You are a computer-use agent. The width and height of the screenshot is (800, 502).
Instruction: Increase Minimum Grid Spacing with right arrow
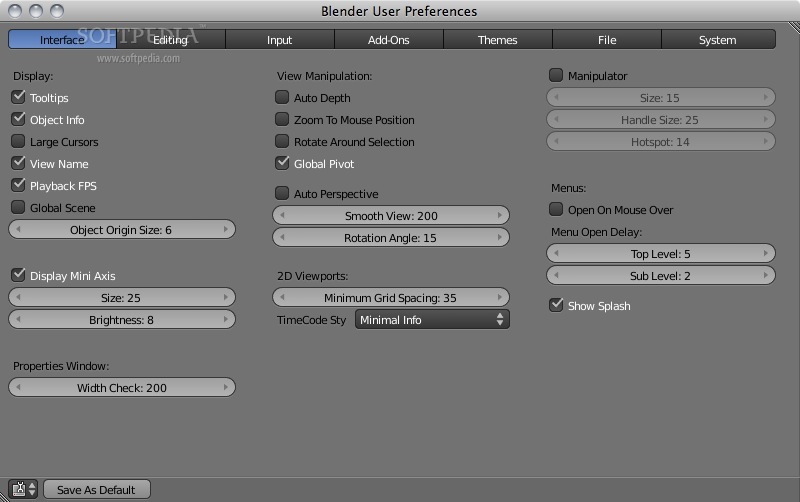[500, 297]
